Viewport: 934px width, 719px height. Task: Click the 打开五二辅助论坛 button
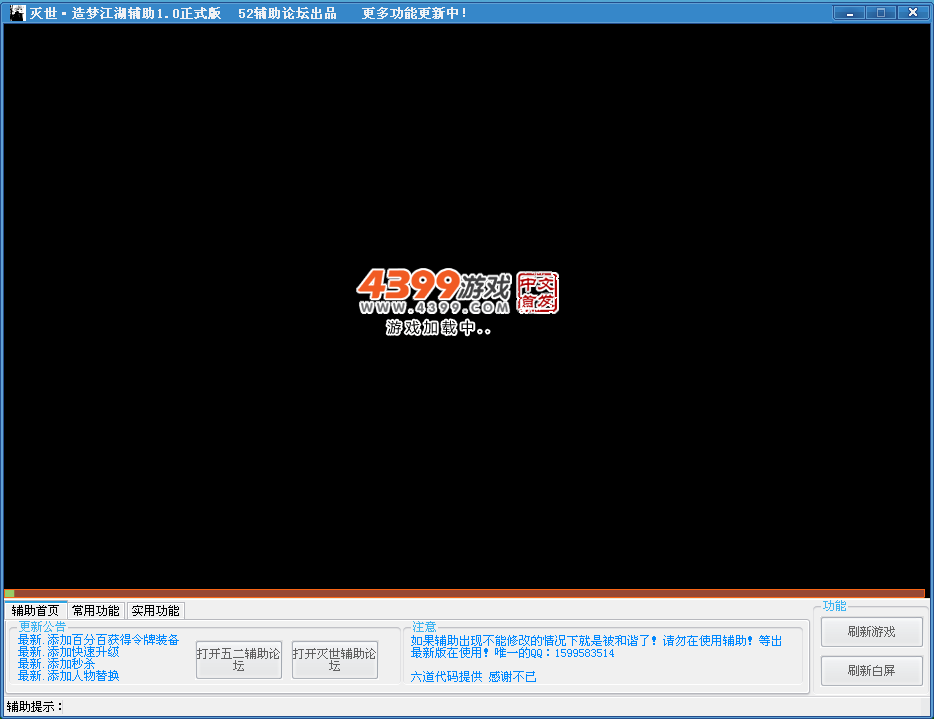(238, 659)
